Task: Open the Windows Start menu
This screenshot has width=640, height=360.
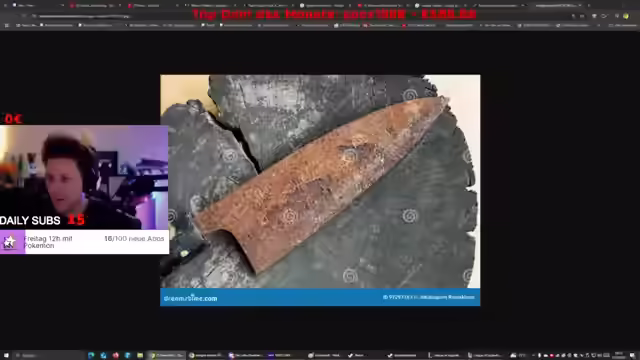Action: (x=6, y=356)
